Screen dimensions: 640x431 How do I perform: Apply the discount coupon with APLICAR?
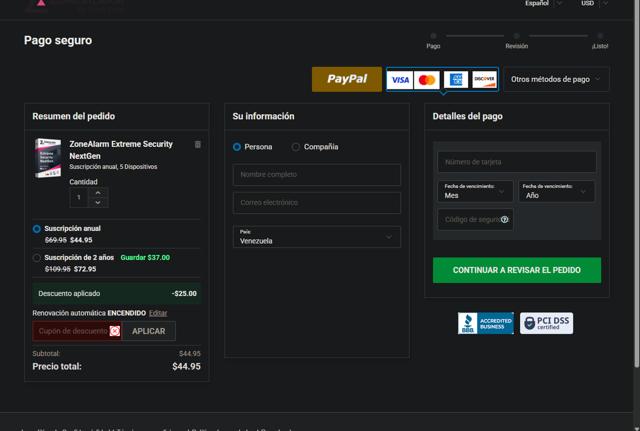149,331
